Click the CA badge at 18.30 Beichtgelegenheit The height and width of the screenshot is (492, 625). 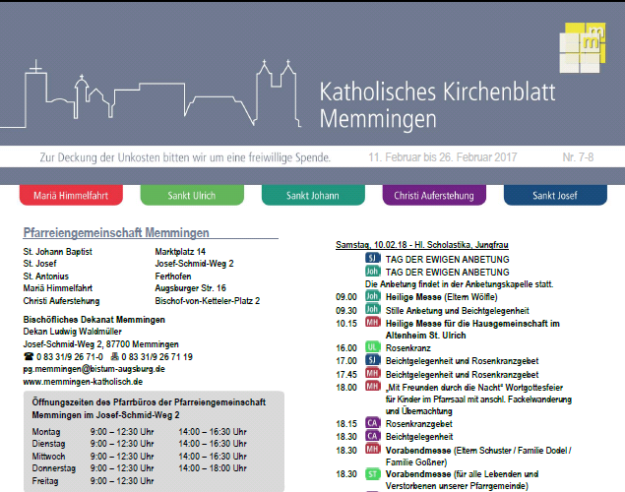372,436
